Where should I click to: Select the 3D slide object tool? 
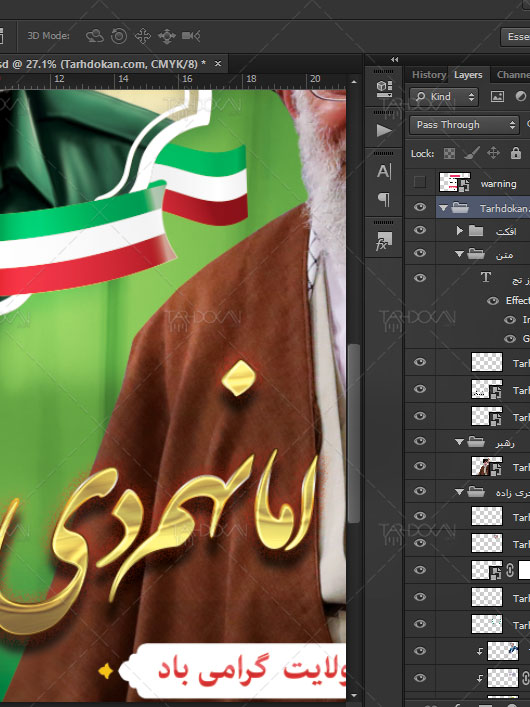pyautogui.click(x=167, y=36)
